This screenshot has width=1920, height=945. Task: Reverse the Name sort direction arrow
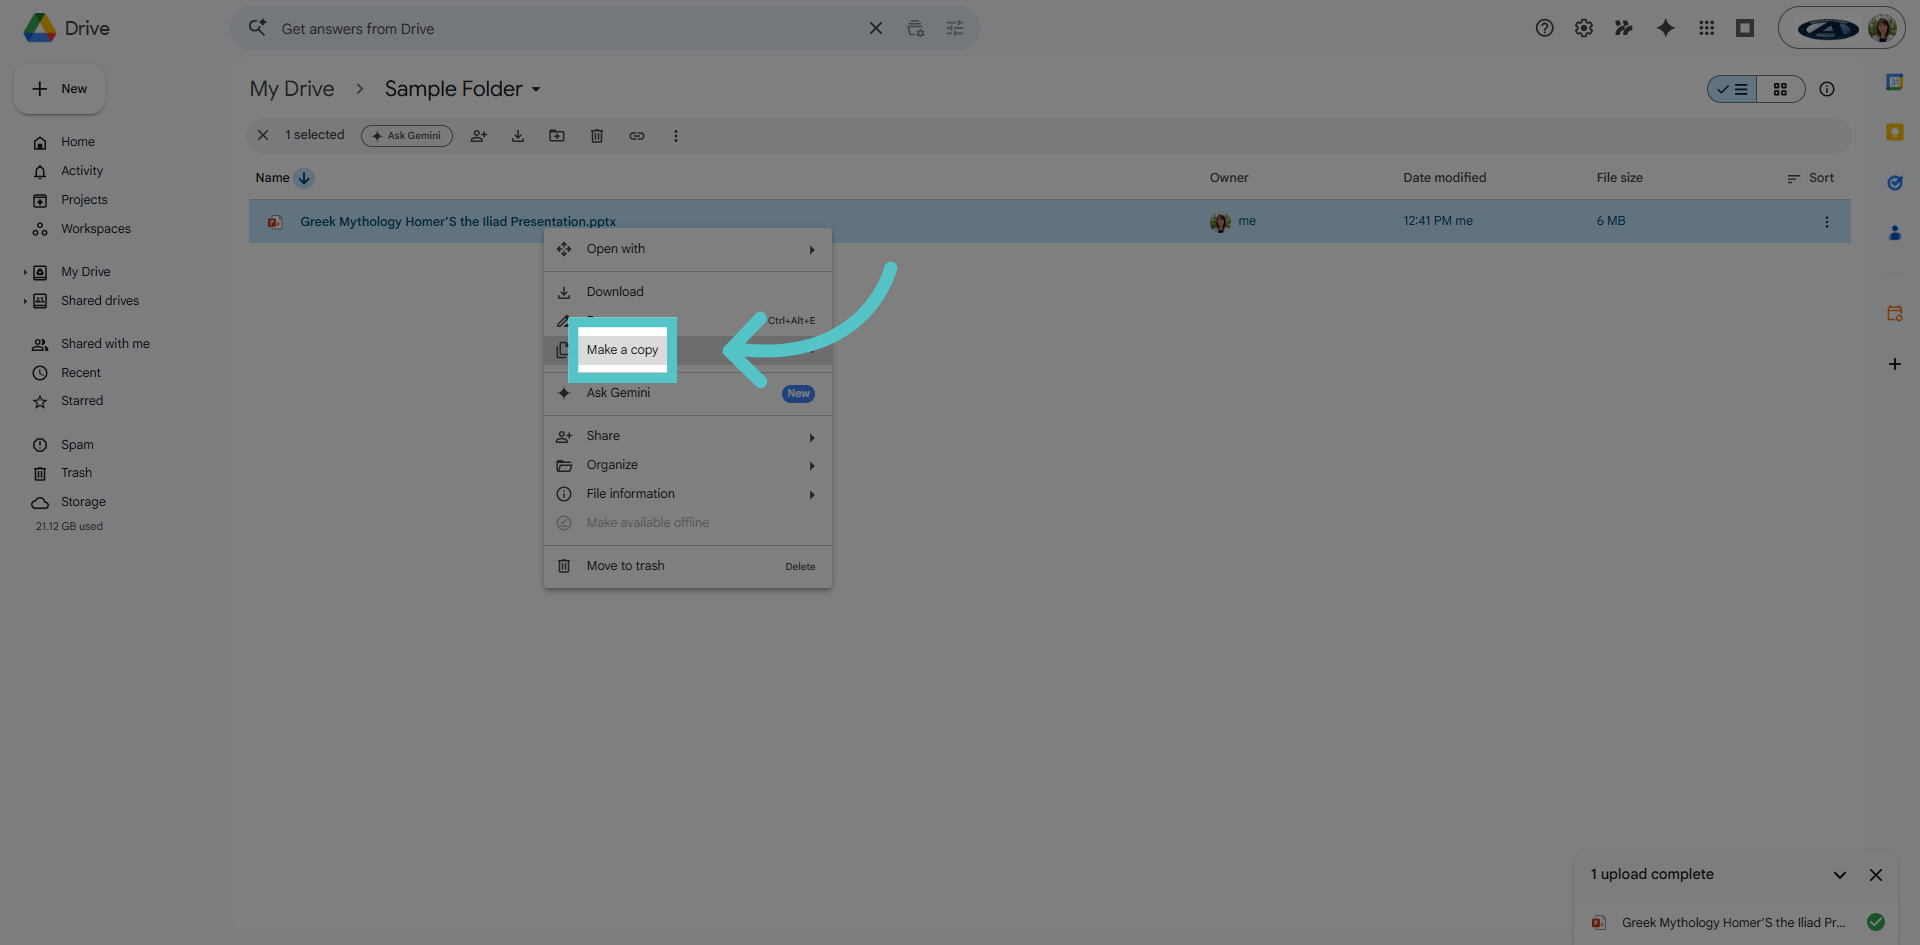(x=304, y=178)
